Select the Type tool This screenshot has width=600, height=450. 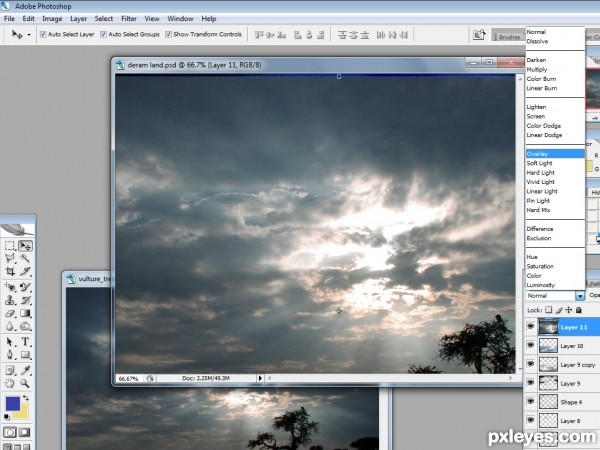click(x=25, y=342)
